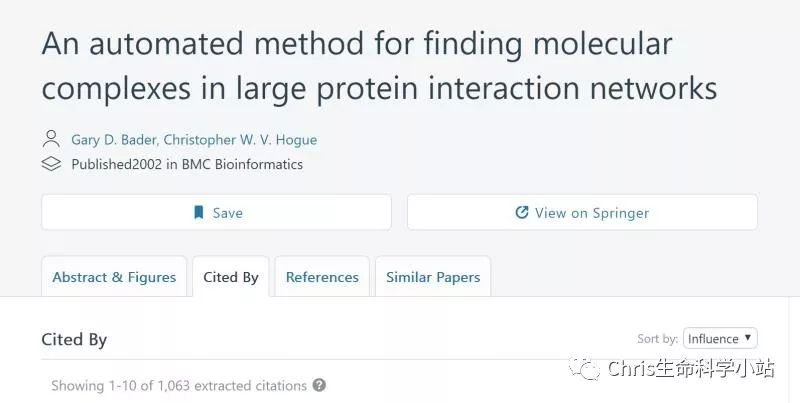Select the Cited By tab
The image size is (800, 403).
coord(231,277)
